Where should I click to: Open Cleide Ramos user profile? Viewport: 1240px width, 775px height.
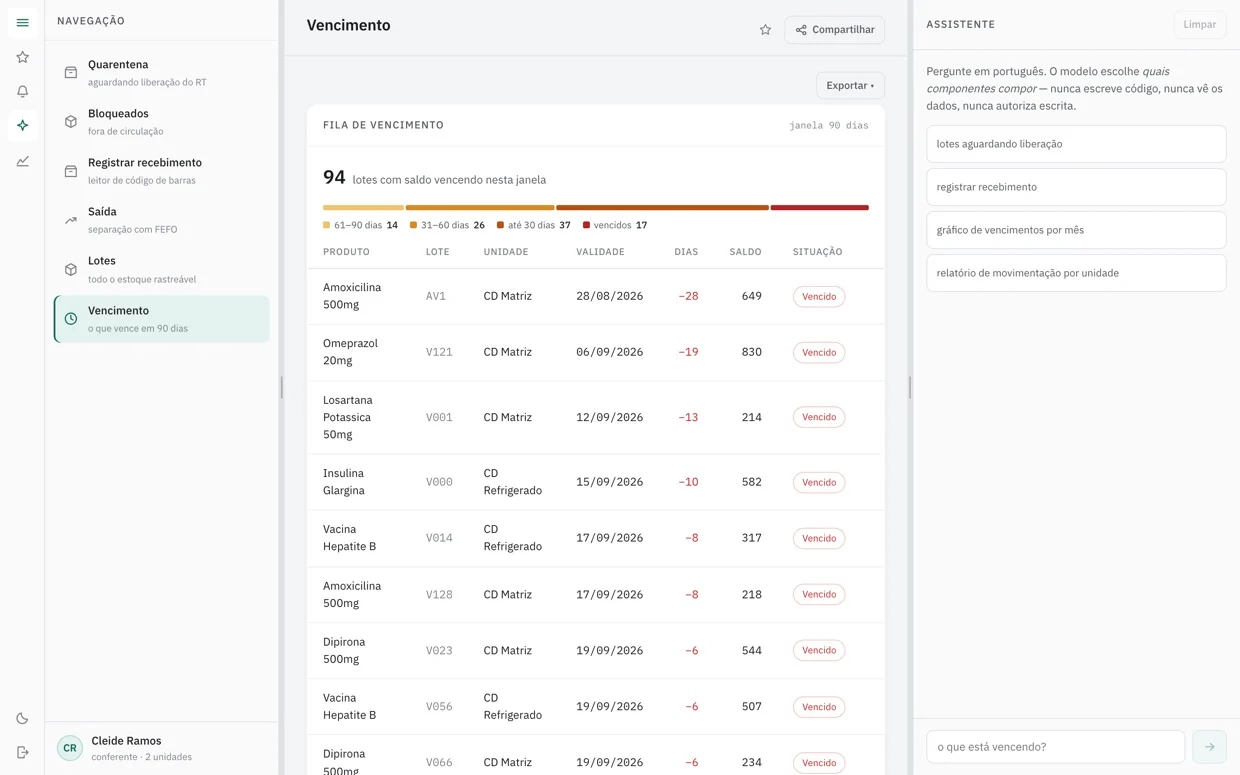(x=162, y=748)
